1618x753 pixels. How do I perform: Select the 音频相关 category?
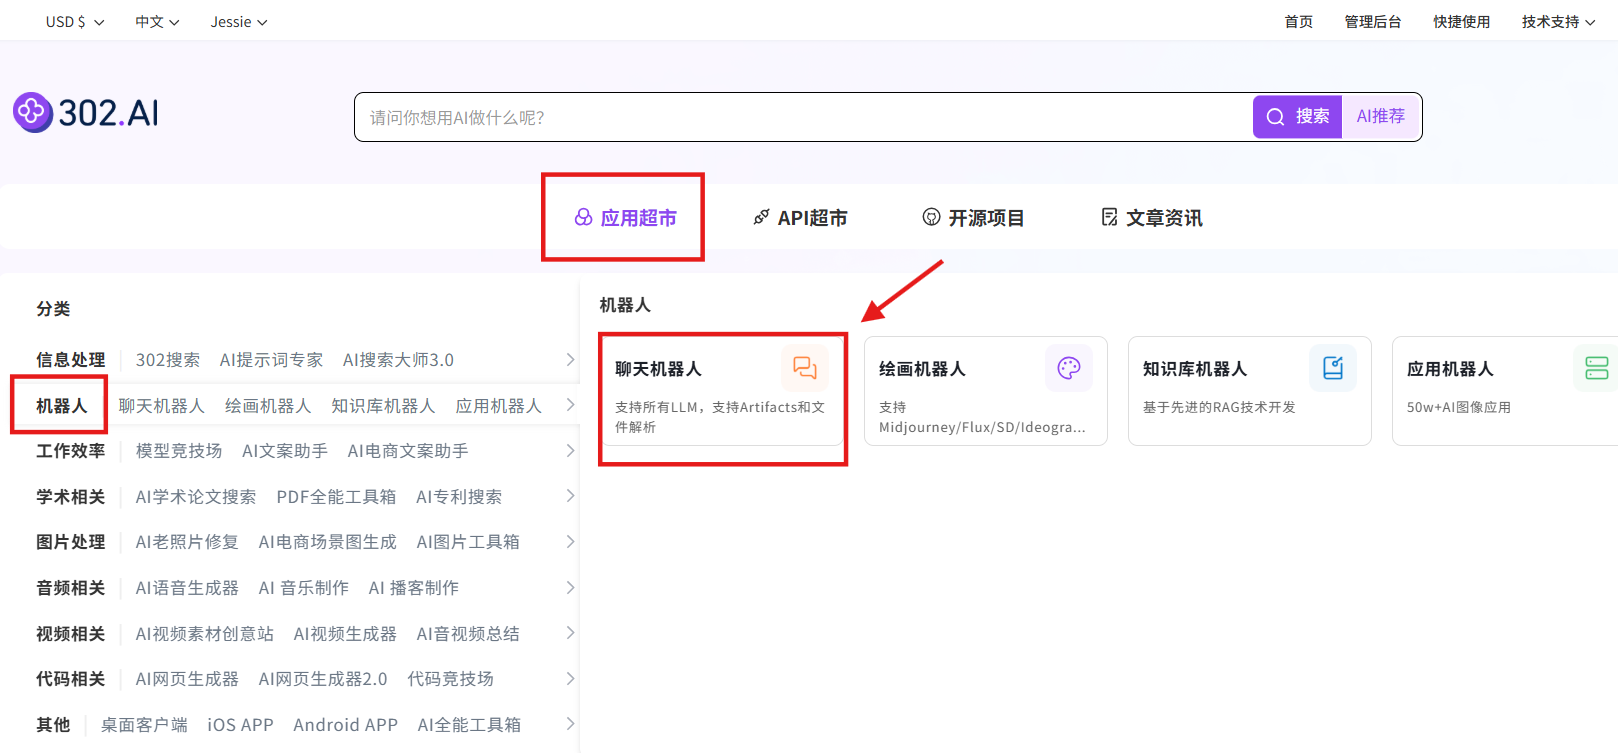(71, 588)
